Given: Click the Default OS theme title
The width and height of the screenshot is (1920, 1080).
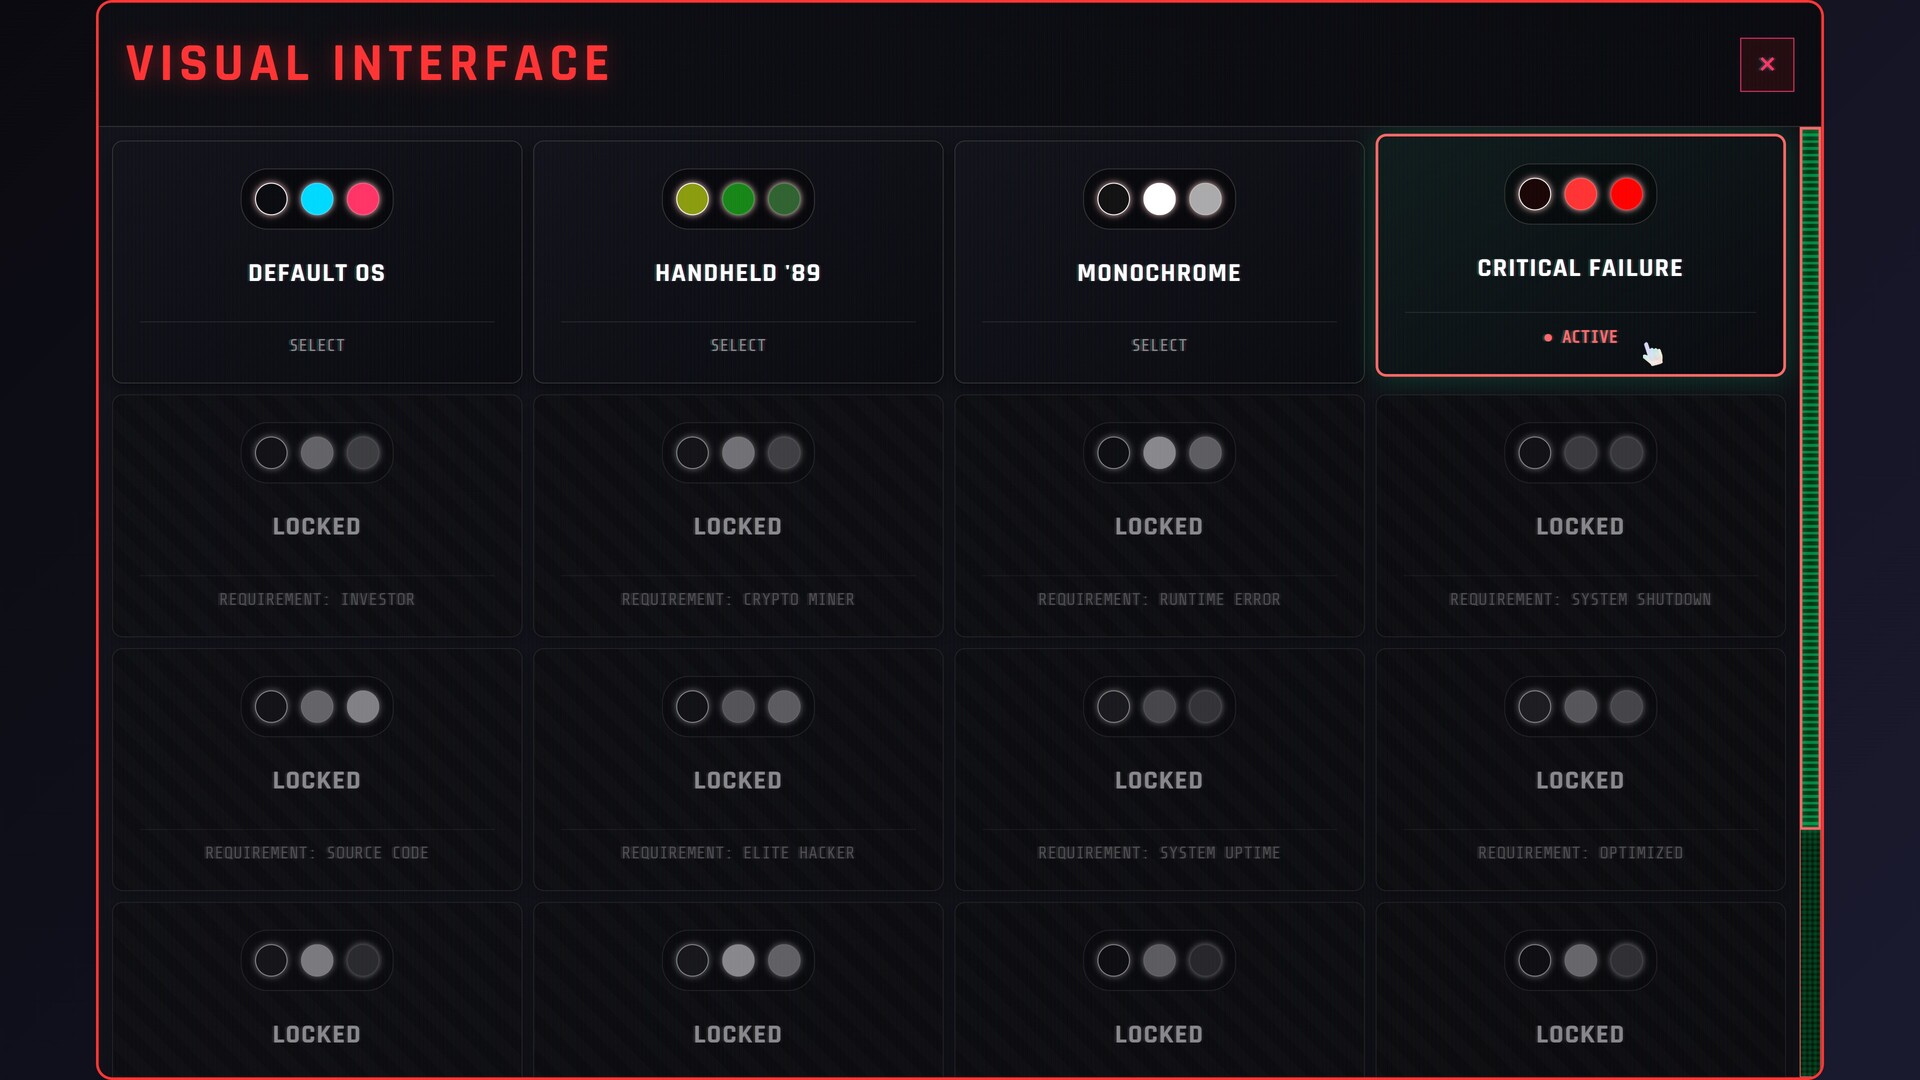Looking at the screenshot, I should click(316, 273).
